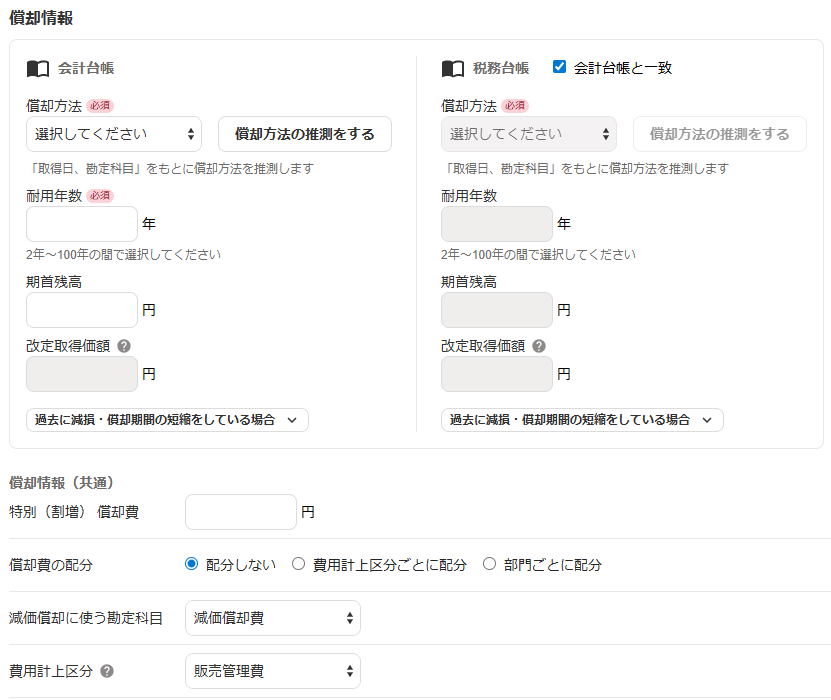Open 税務台帳 償却方法 dropdown
The height and width of the screenshot is (700, 831).
(529, 134)
